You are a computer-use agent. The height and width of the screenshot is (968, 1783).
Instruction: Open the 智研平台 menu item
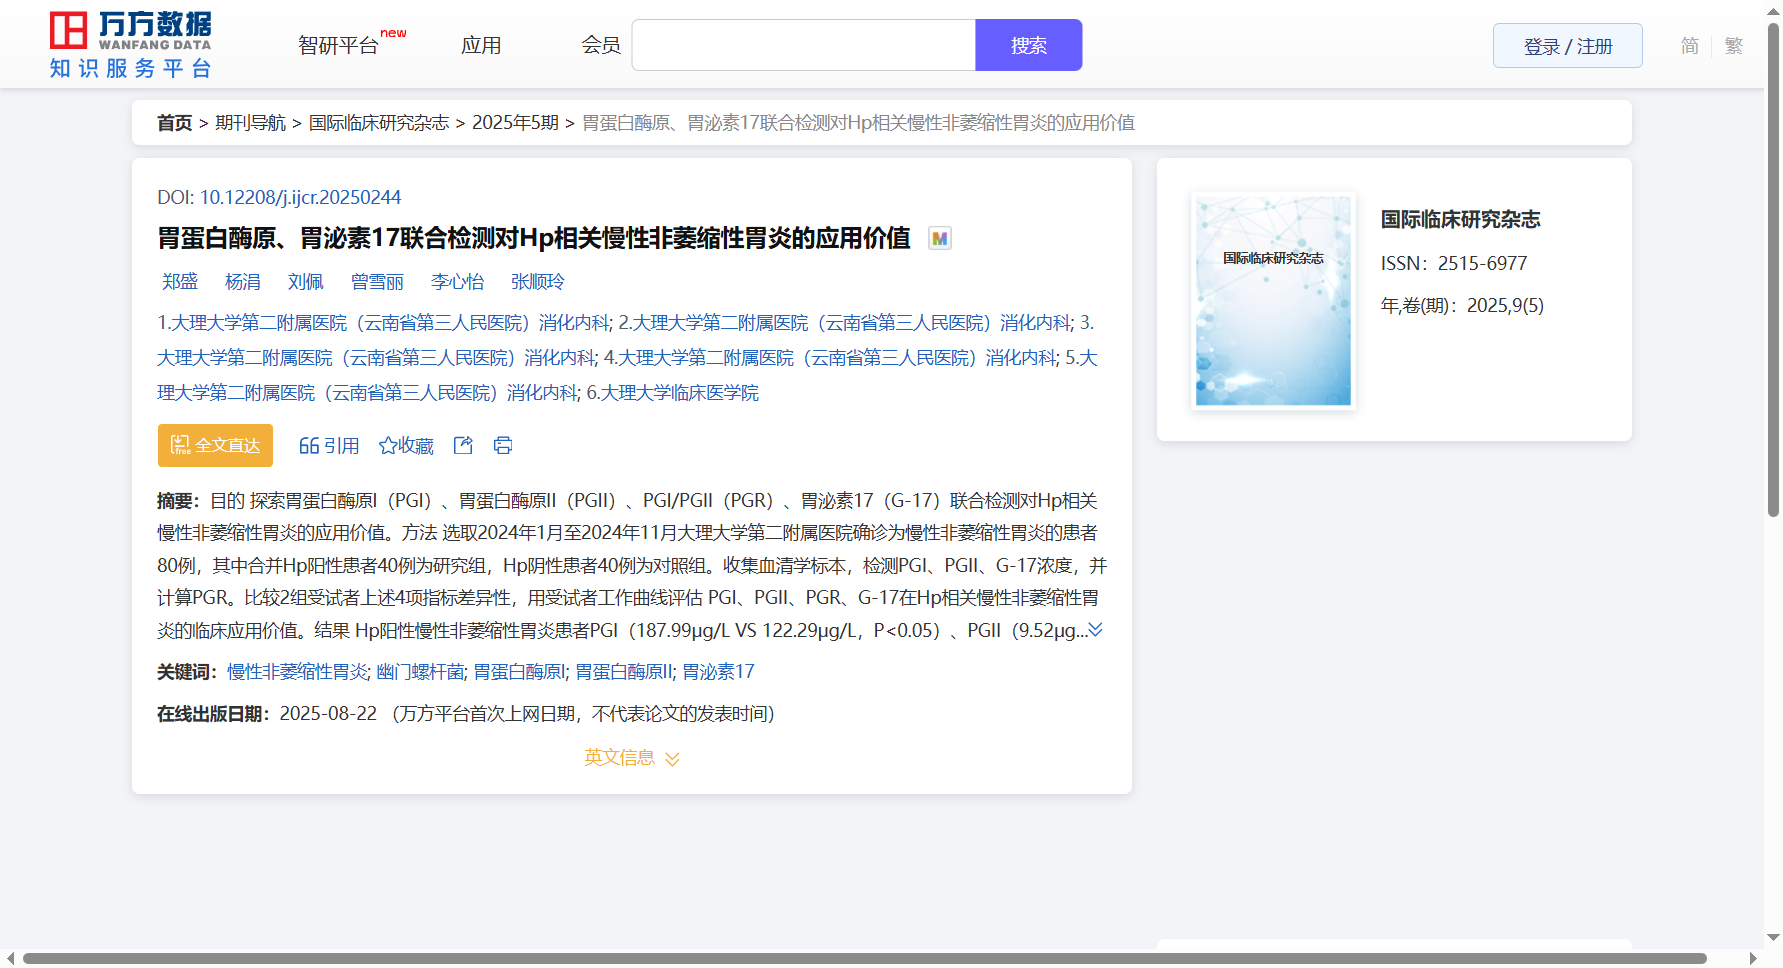point(339,46)
